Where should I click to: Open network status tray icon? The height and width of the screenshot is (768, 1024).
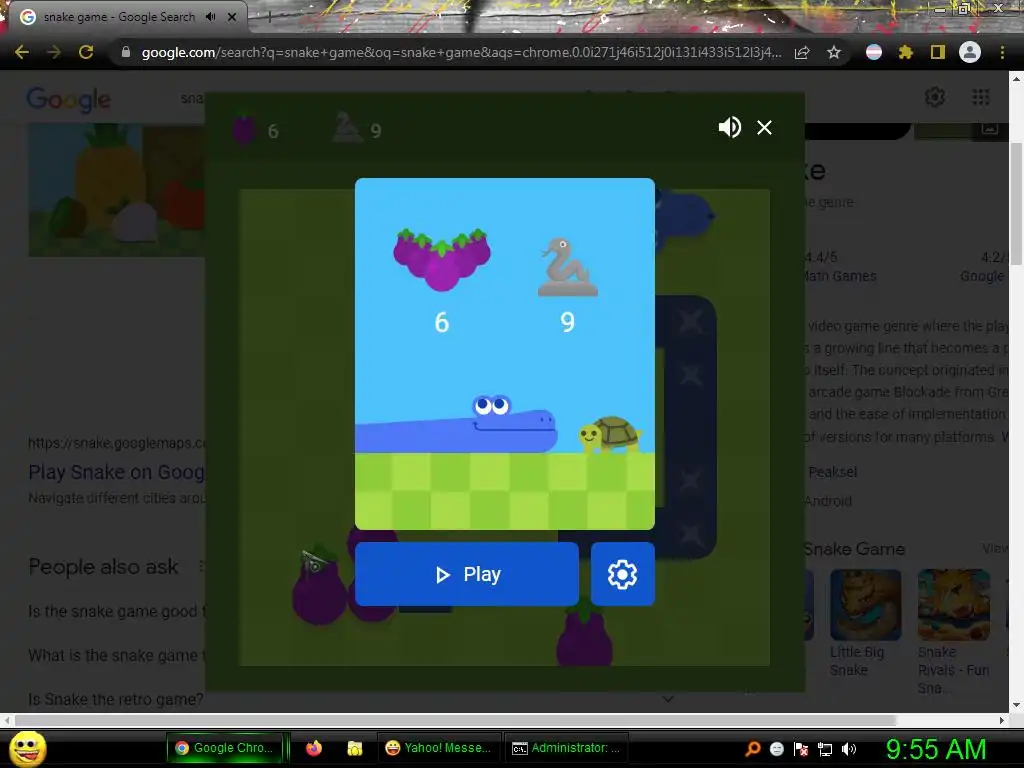pyautogui.click(x=825, y=749)
